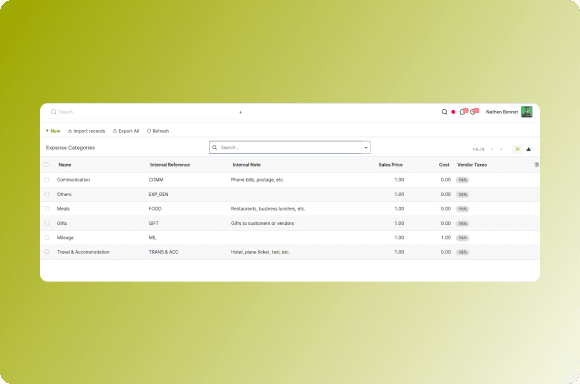The image size is (580, 384).
Task: Sort by Sales Price column header
Action: click(x=391, y=165)
